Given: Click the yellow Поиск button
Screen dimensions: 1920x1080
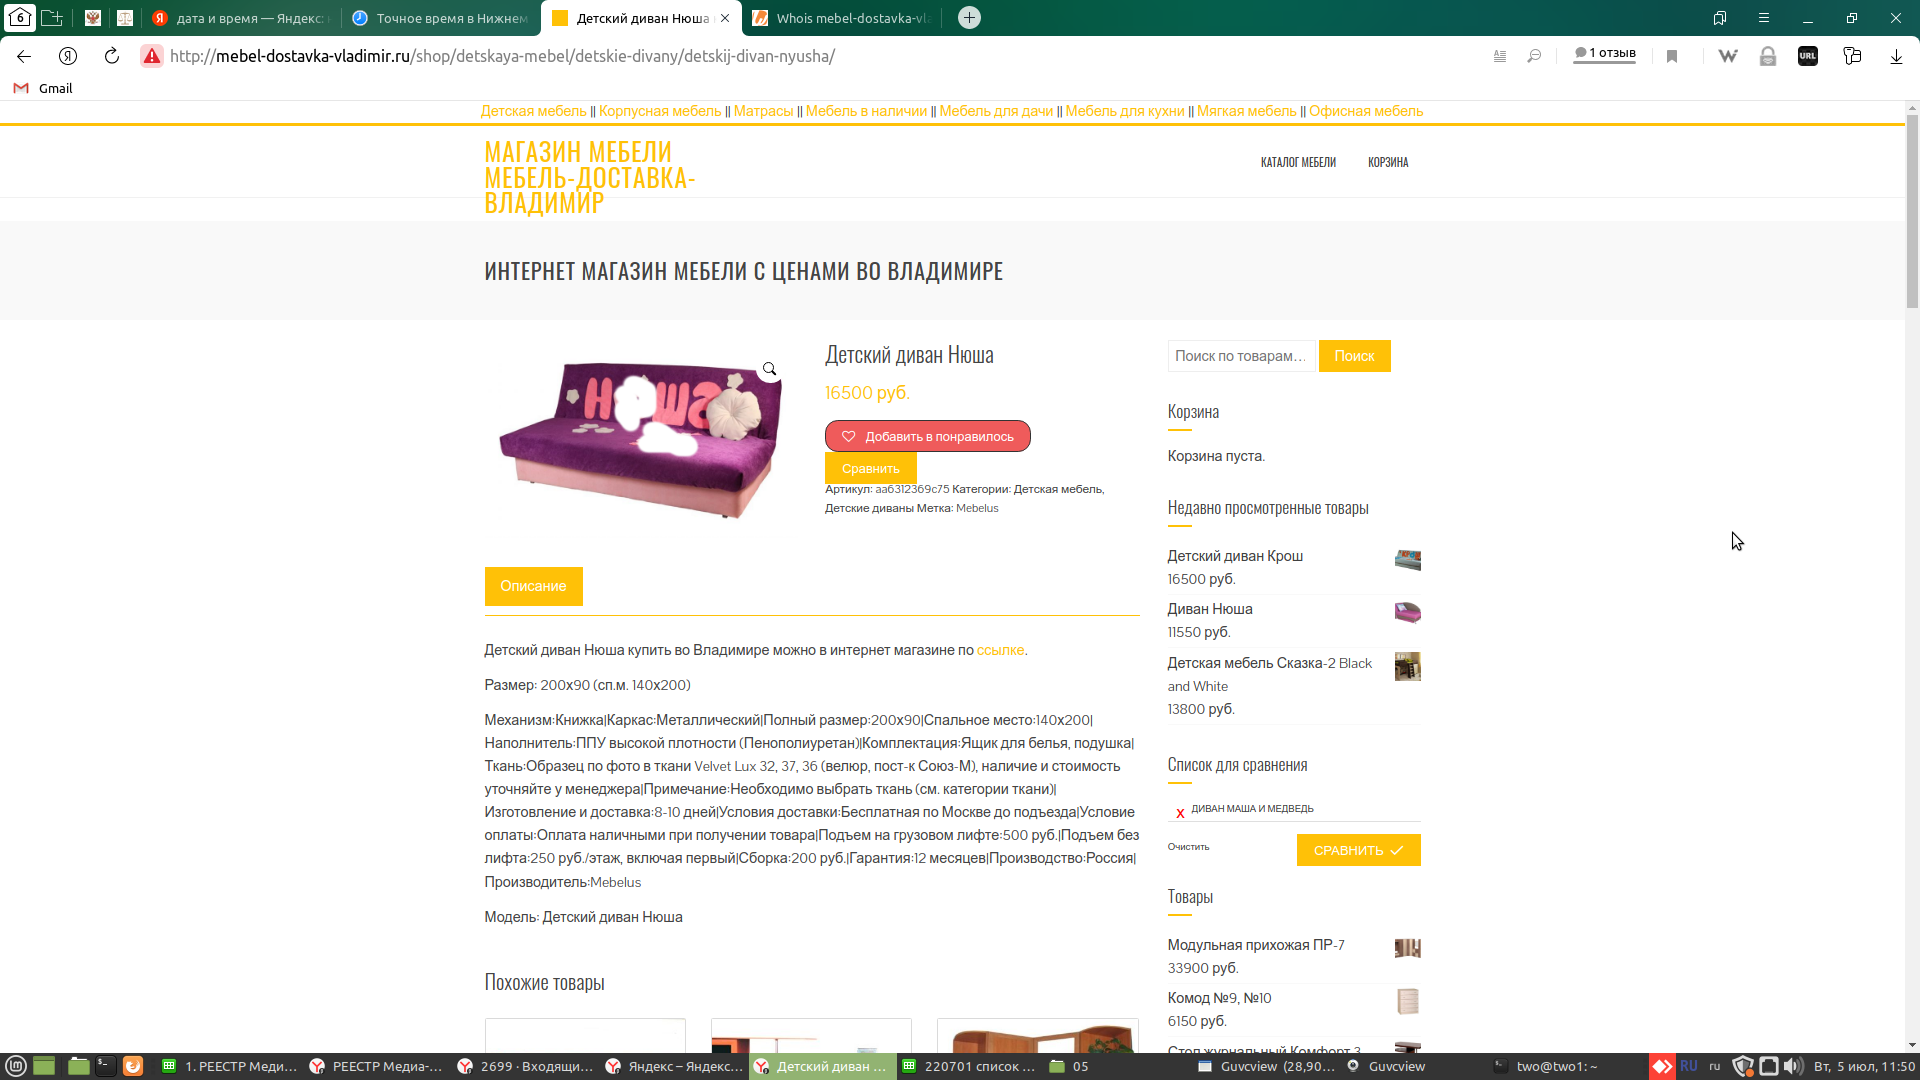Looking at the screenshot, I should pyautogui.click(x=1354, y=356).
